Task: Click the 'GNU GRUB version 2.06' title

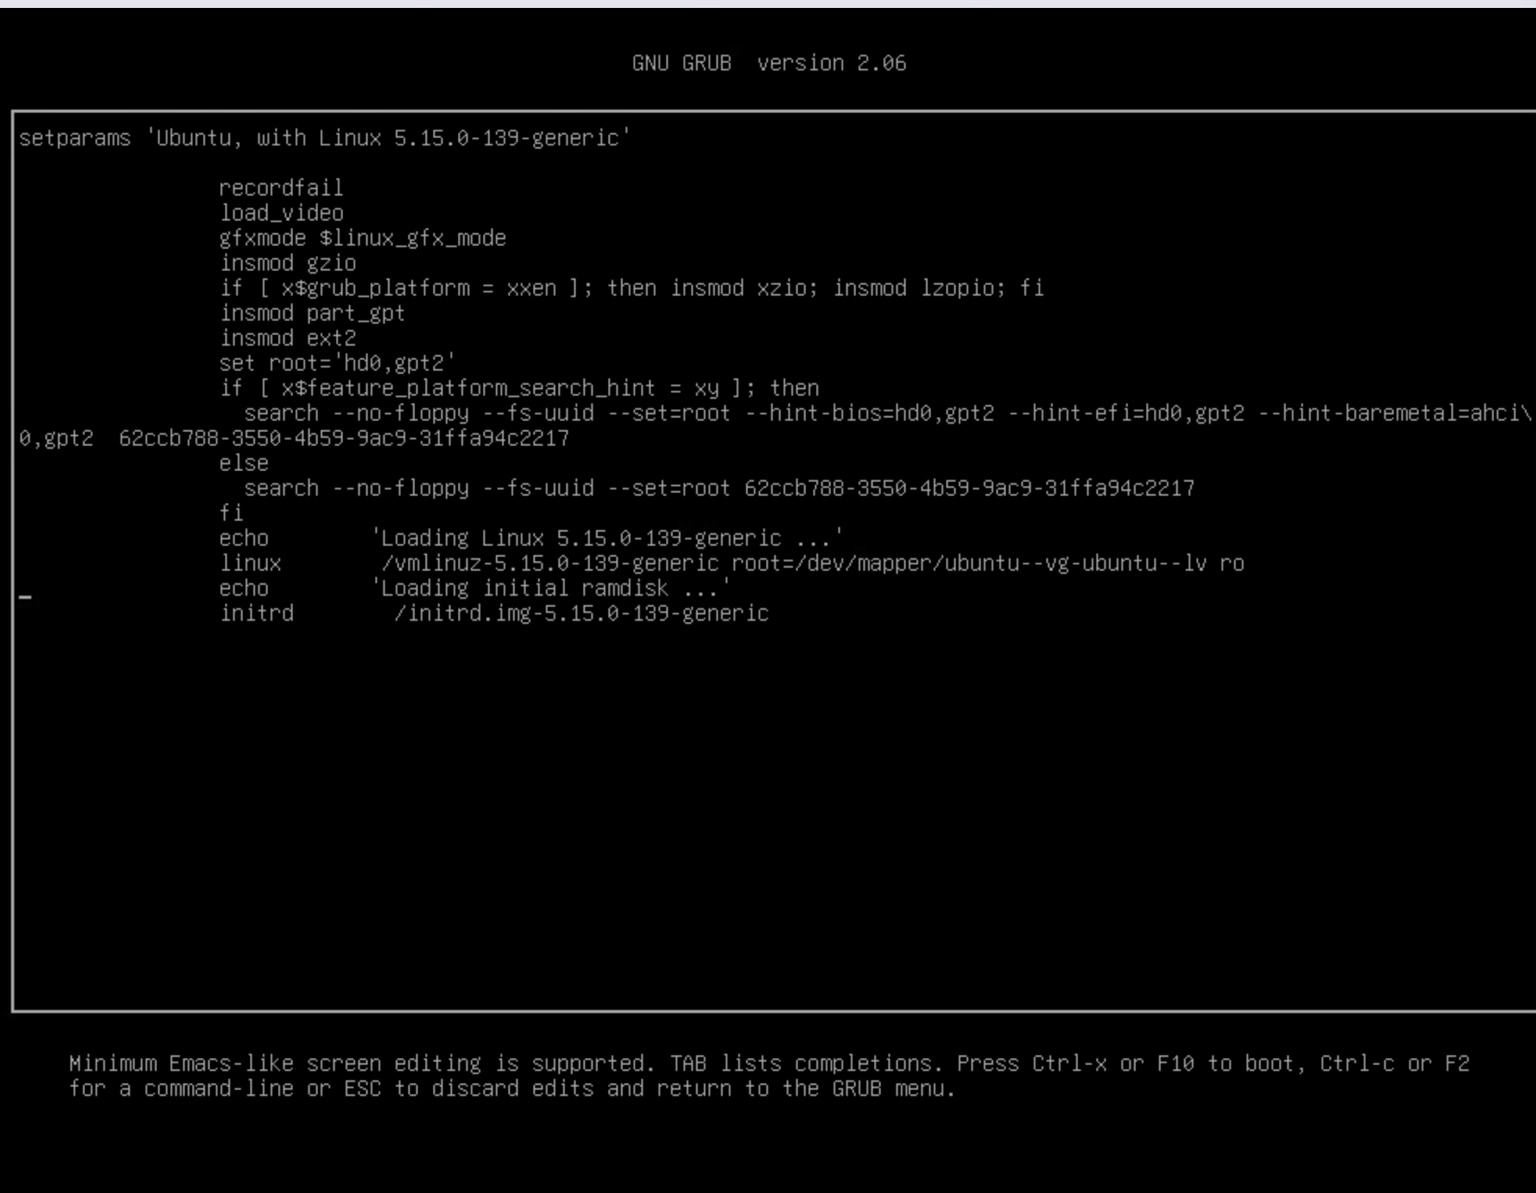Action: (x=768, y=63)
